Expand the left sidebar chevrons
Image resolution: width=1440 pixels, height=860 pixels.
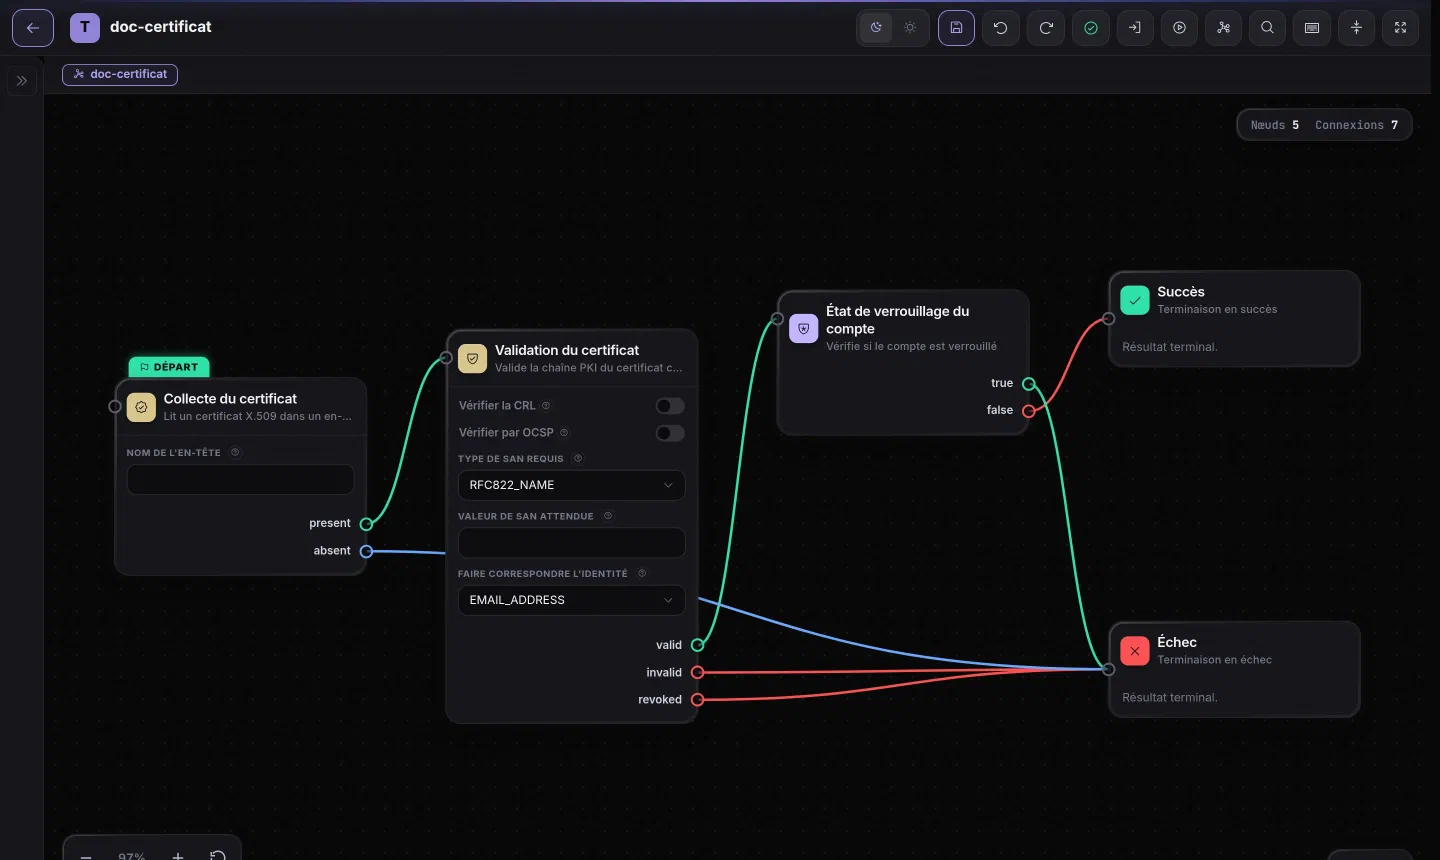point(22,81)
